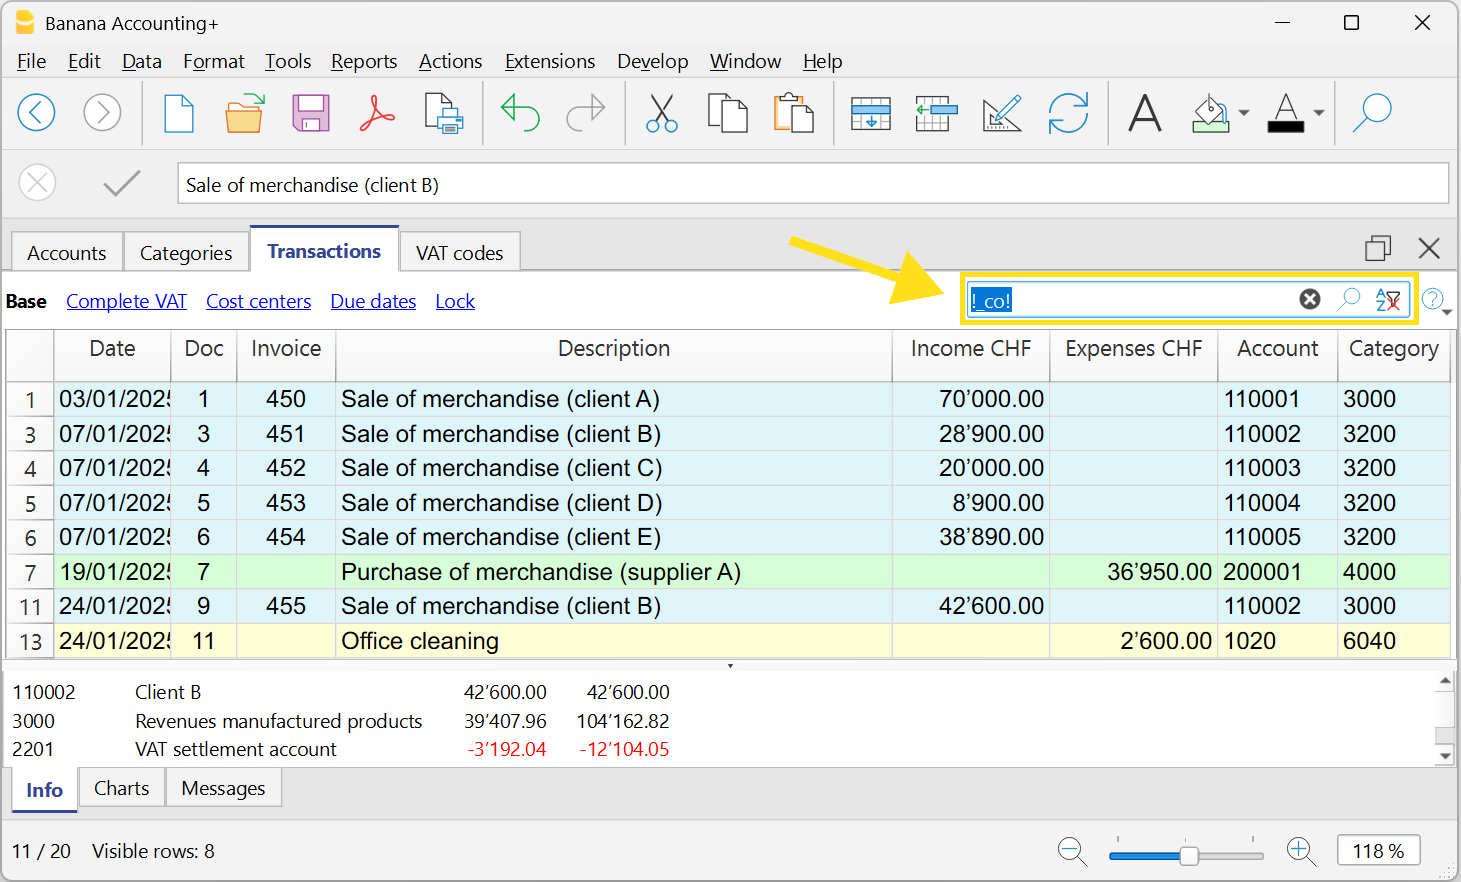
Task: Open the Reports menu
Action: 364,62
